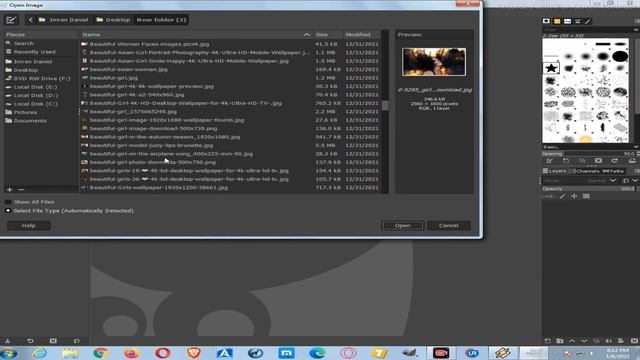640x360 pixels.
Task: Sort files by the Name column header
Action: tap(196, 35)
